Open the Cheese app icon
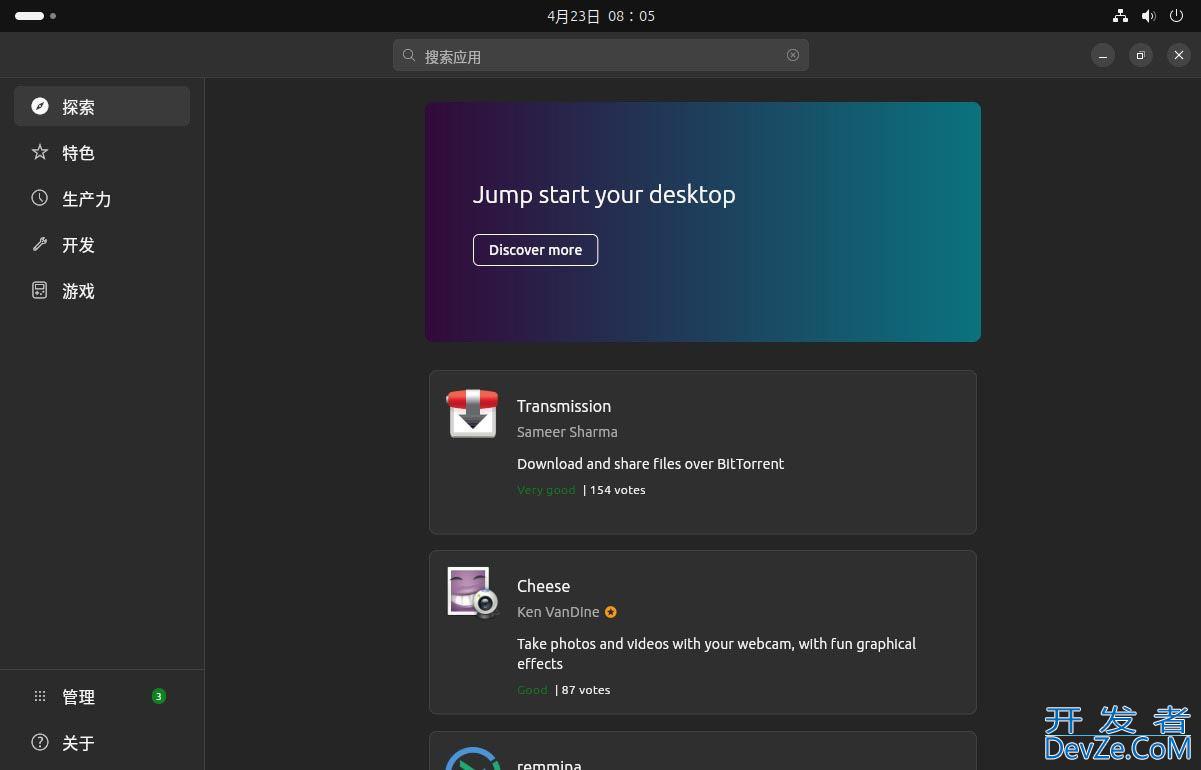1201x770 pixels. tap(472, 592)
